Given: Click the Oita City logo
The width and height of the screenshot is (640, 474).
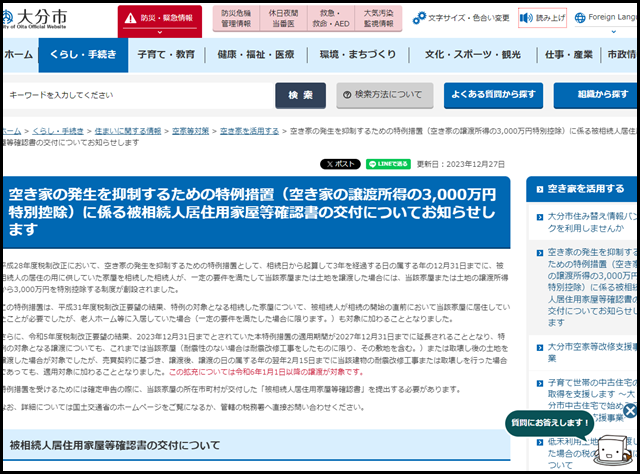Looking at the screenshot, I should tap(34, 19).
